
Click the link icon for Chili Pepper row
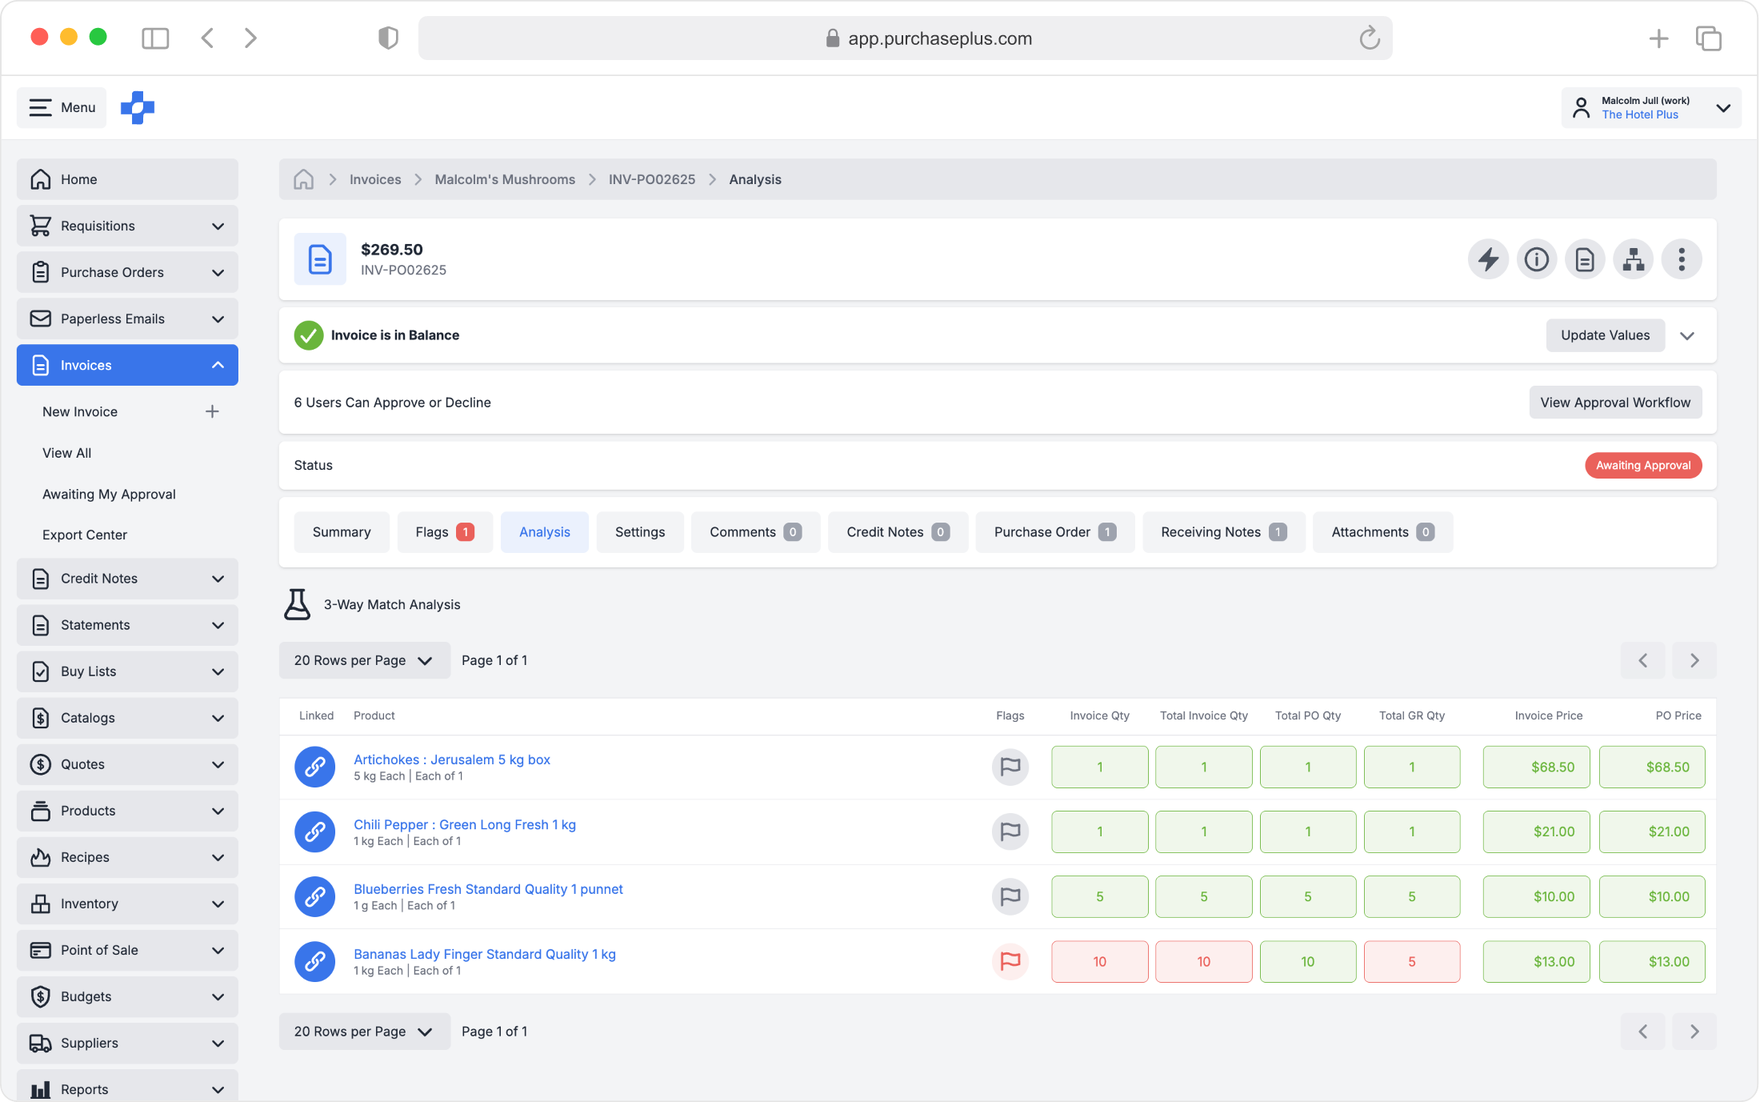click(315, 832)
